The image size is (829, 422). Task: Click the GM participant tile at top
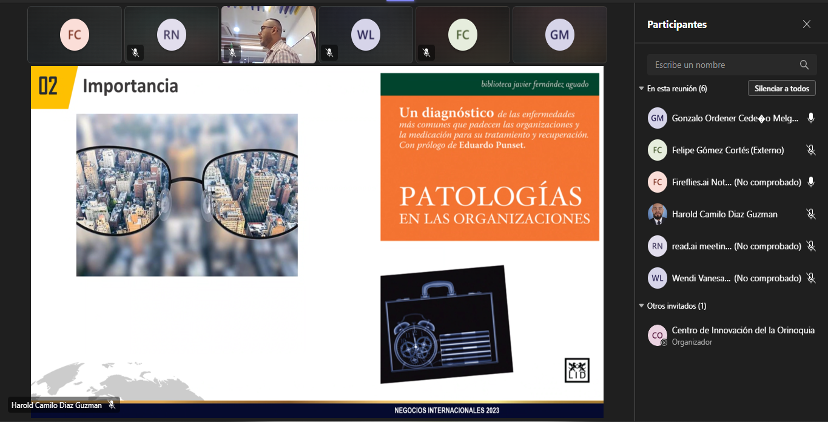click(x=559, y=35)
